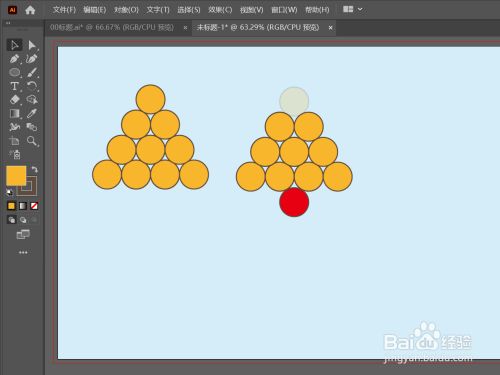Click the orange Fill color swatch
This screenshot has height=375, width=500.
pyautogui.click(x=16, y=176)
